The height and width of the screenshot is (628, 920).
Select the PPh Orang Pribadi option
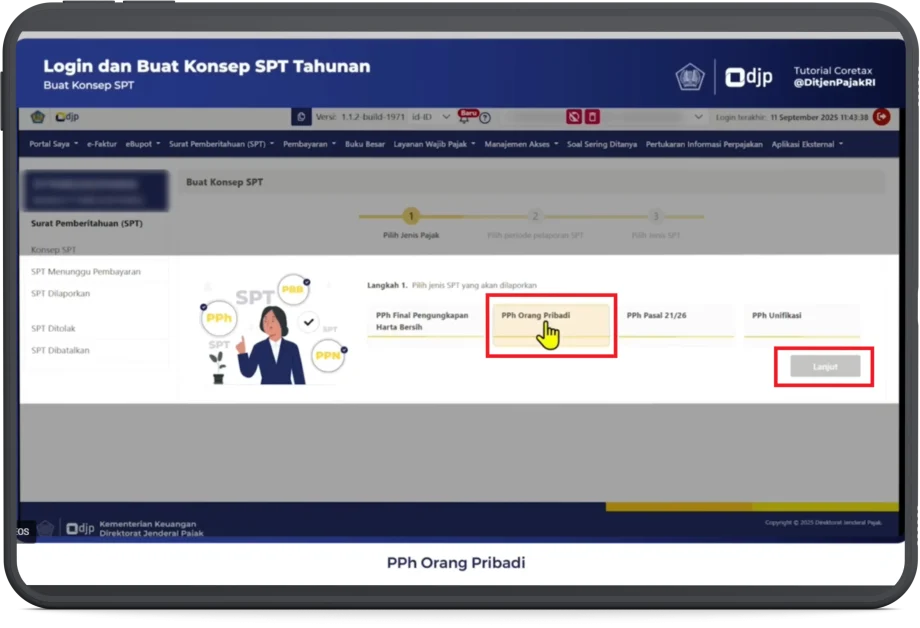[551, 324]
